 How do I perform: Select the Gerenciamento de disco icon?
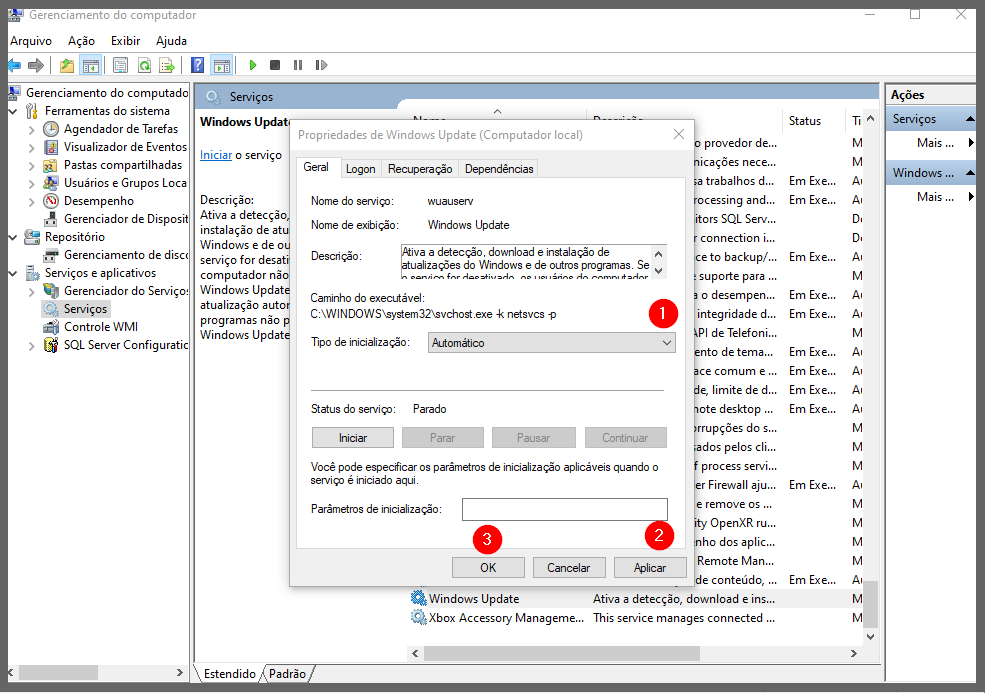(x=51, y=255)
